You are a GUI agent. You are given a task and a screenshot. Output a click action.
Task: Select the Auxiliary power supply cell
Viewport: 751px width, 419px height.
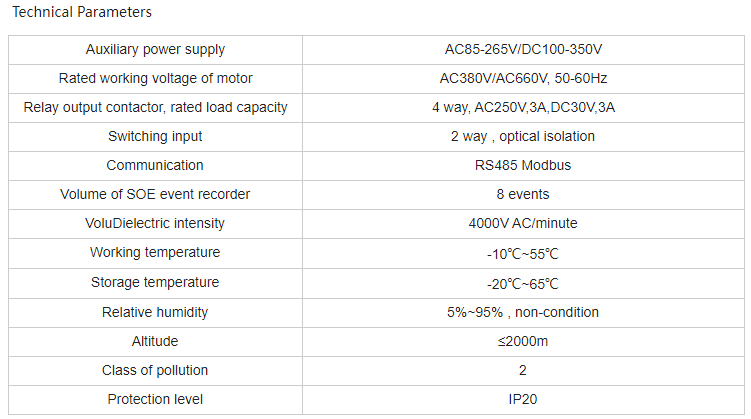(155, 49)
